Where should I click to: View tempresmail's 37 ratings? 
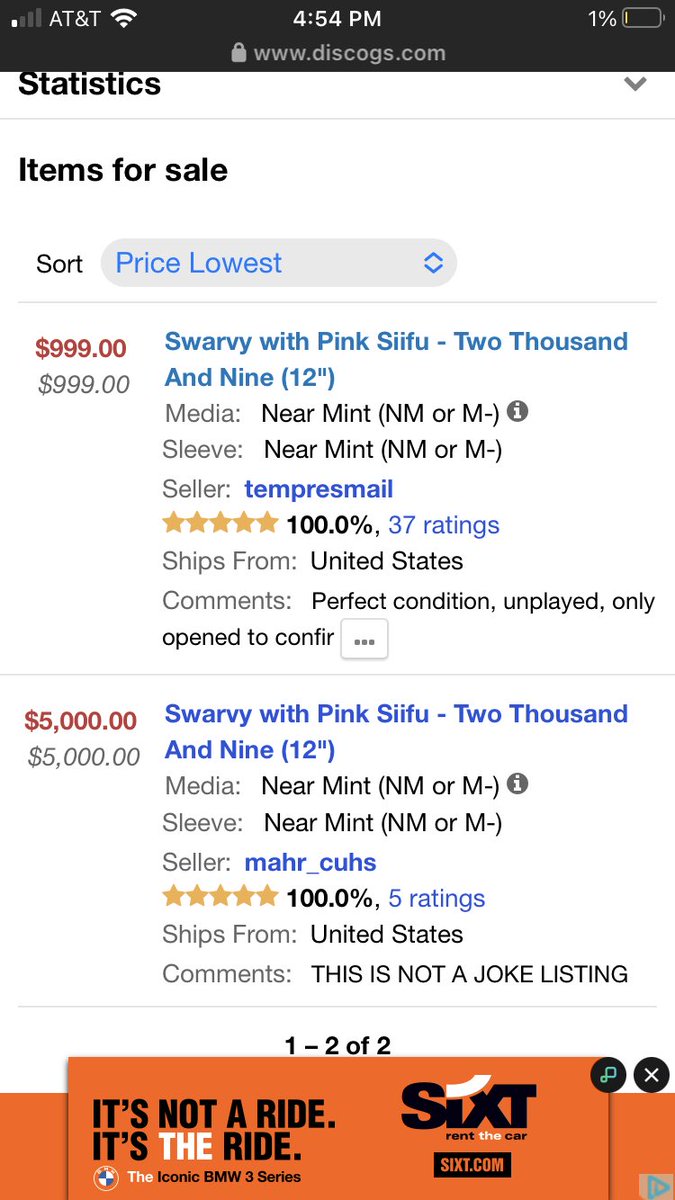pos(443,525)
